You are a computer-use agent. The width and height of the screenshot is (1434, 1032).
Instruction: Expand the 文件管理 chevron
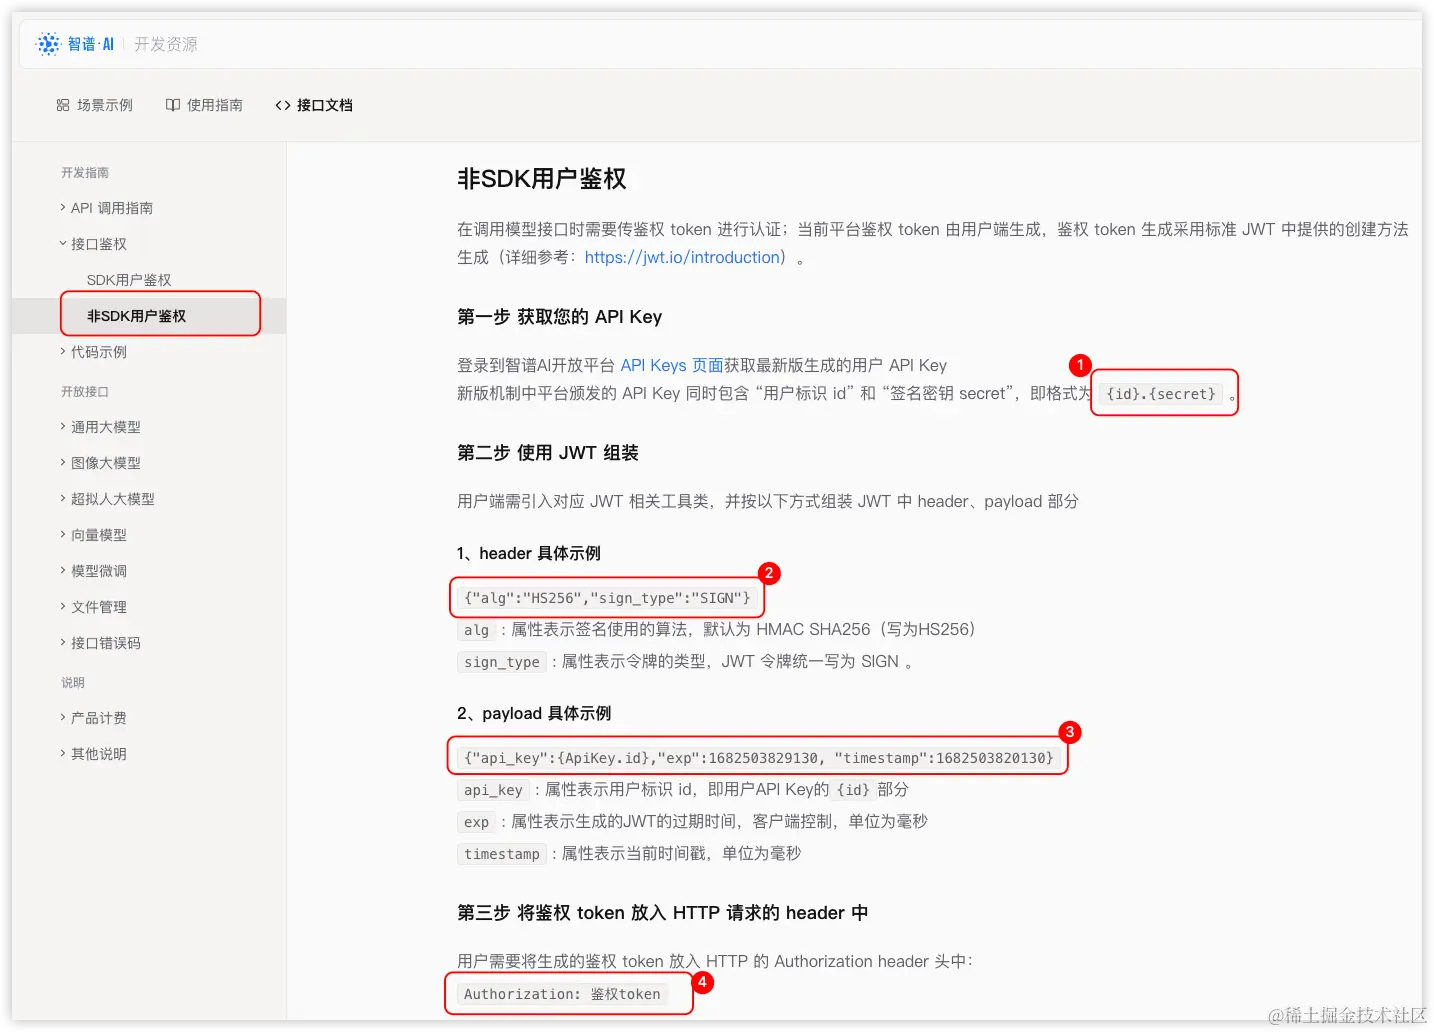click(x=63, y=606)
